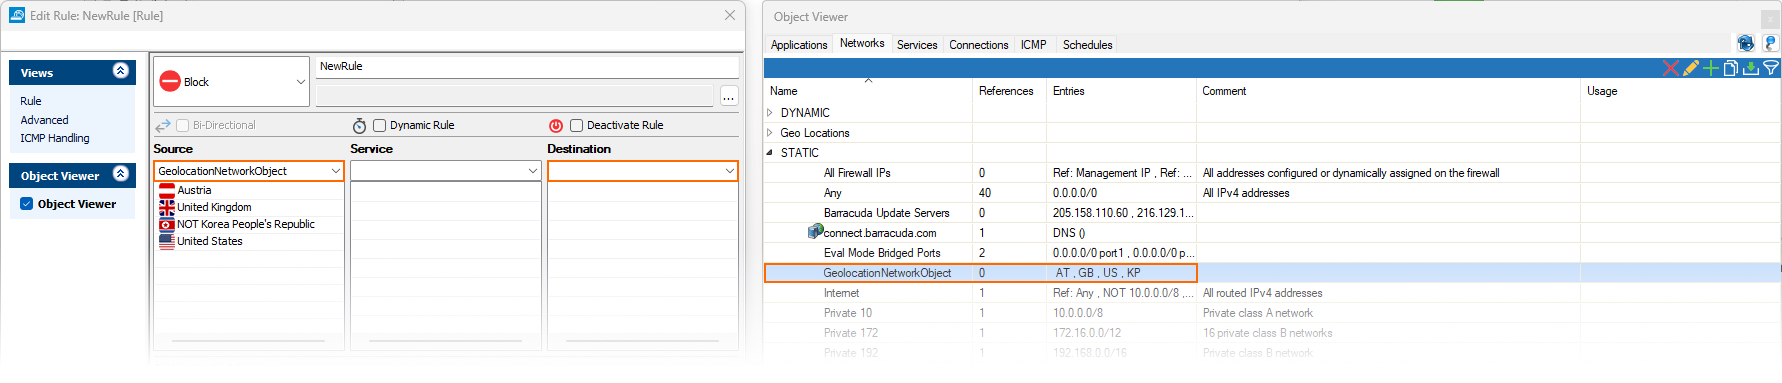Select United States in the Source list
This screenshot has width=1782, height=383.
click(210, 241)
